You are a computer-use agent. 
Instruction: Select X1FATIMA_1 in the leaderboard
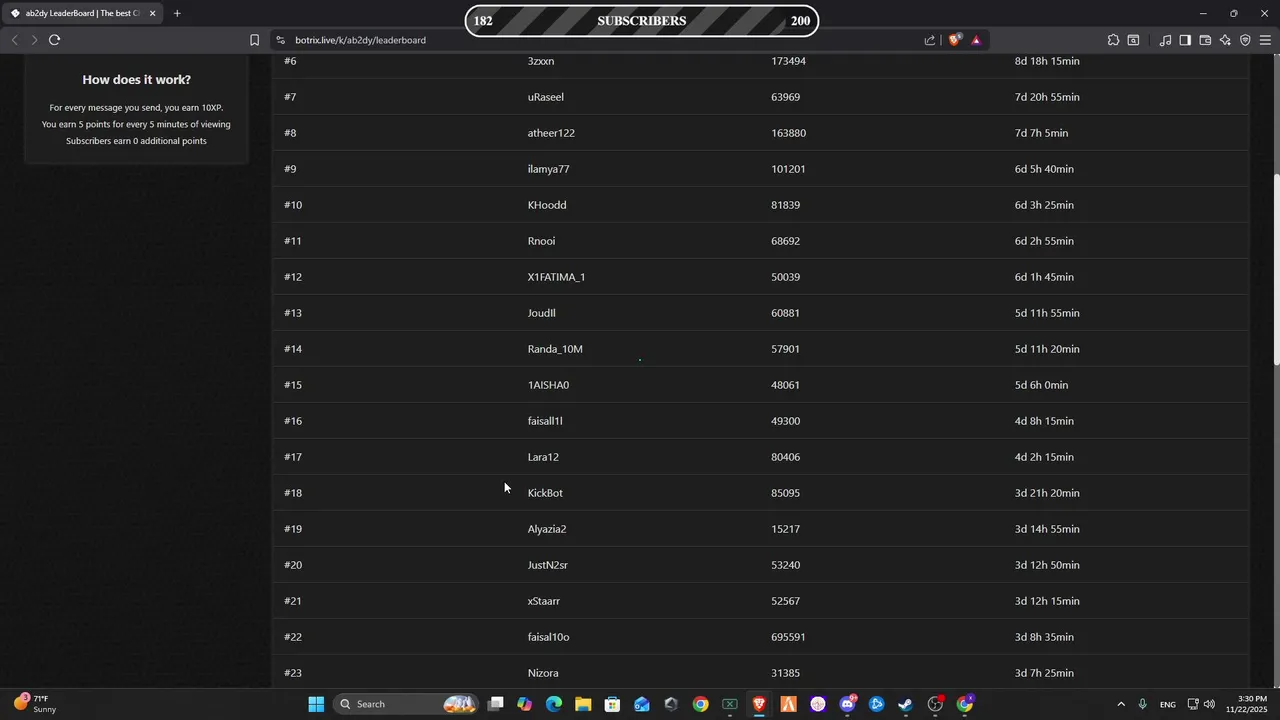coord(557,277)
